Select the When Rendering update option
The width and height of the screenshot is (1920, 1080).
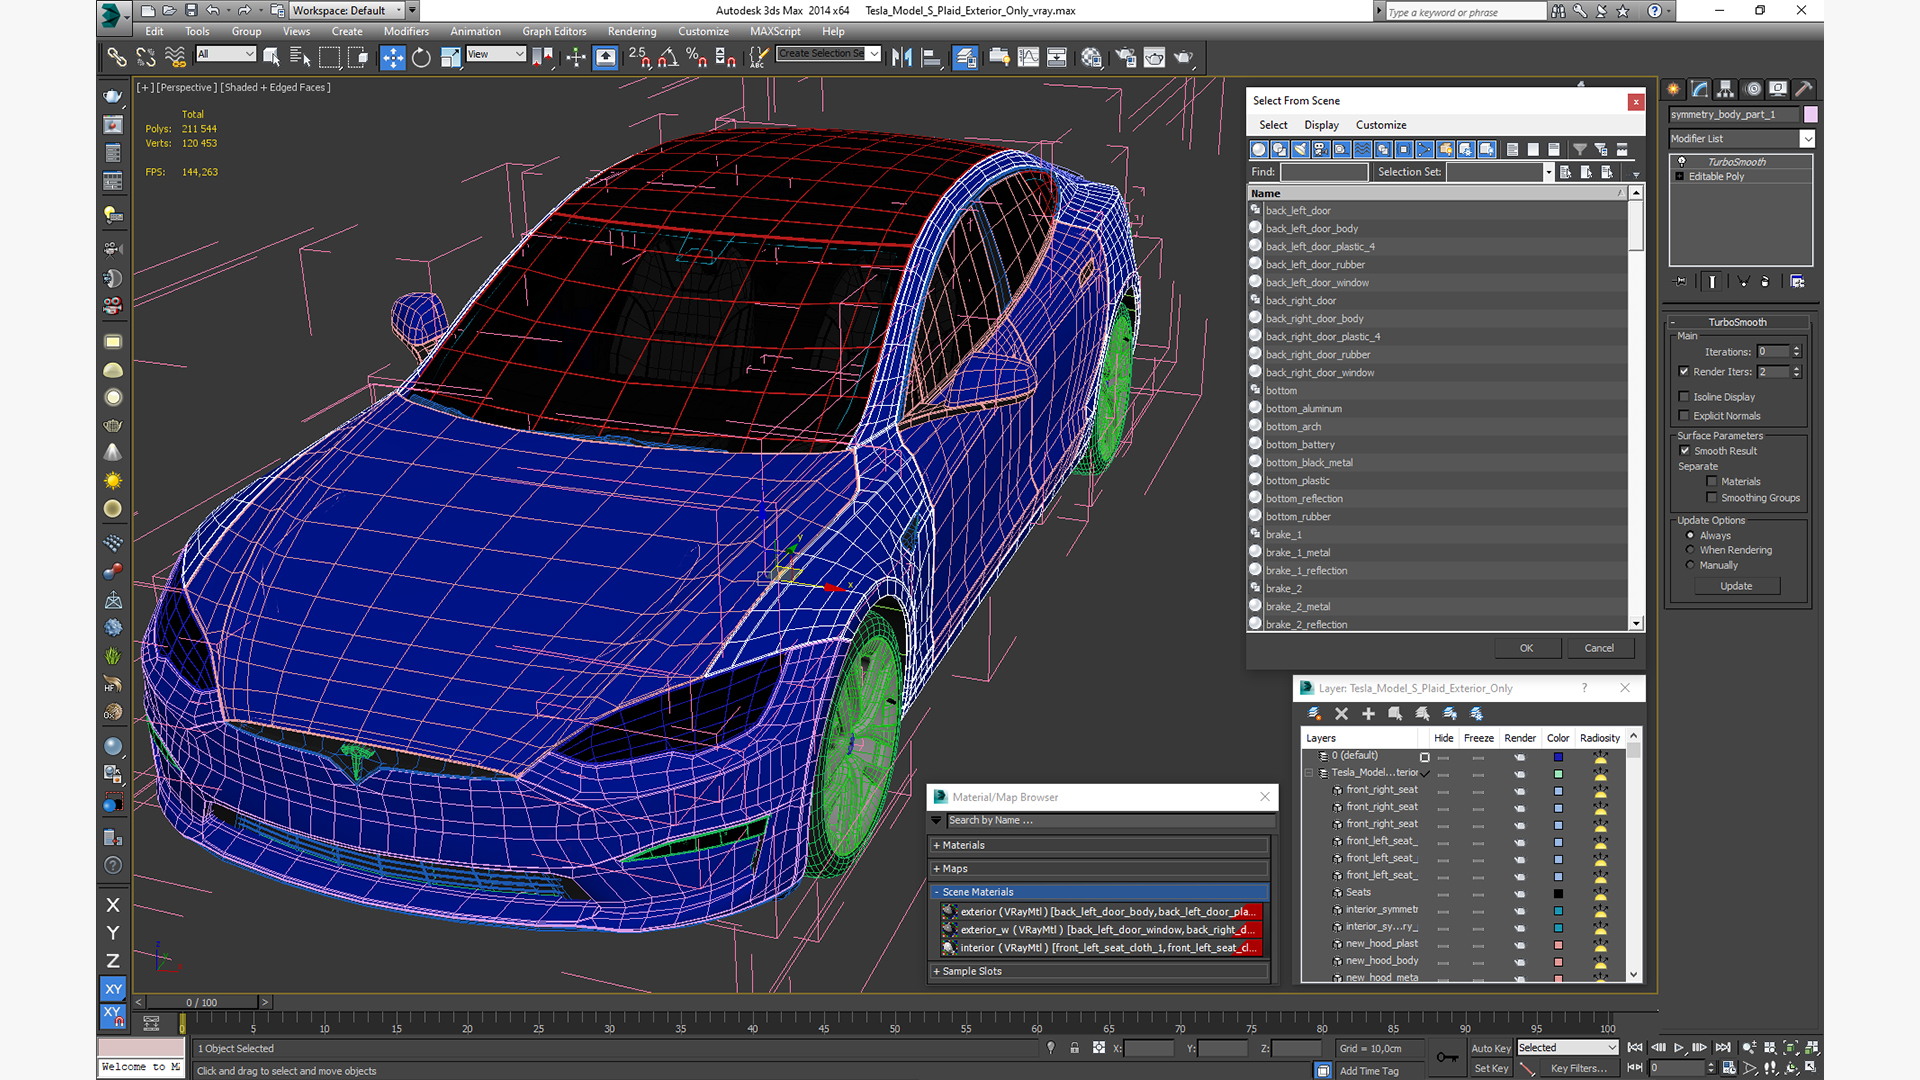(x=1690, y=550)
